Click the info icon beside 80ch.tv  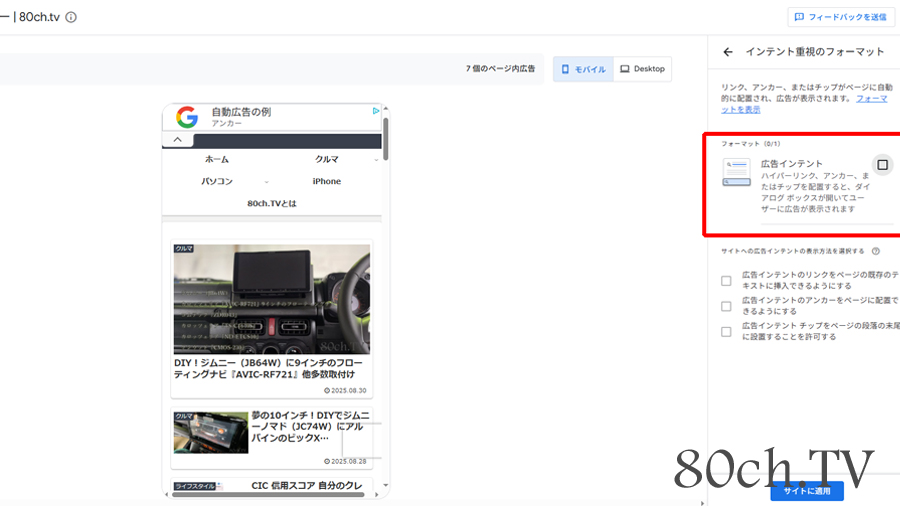coord(71,17)
